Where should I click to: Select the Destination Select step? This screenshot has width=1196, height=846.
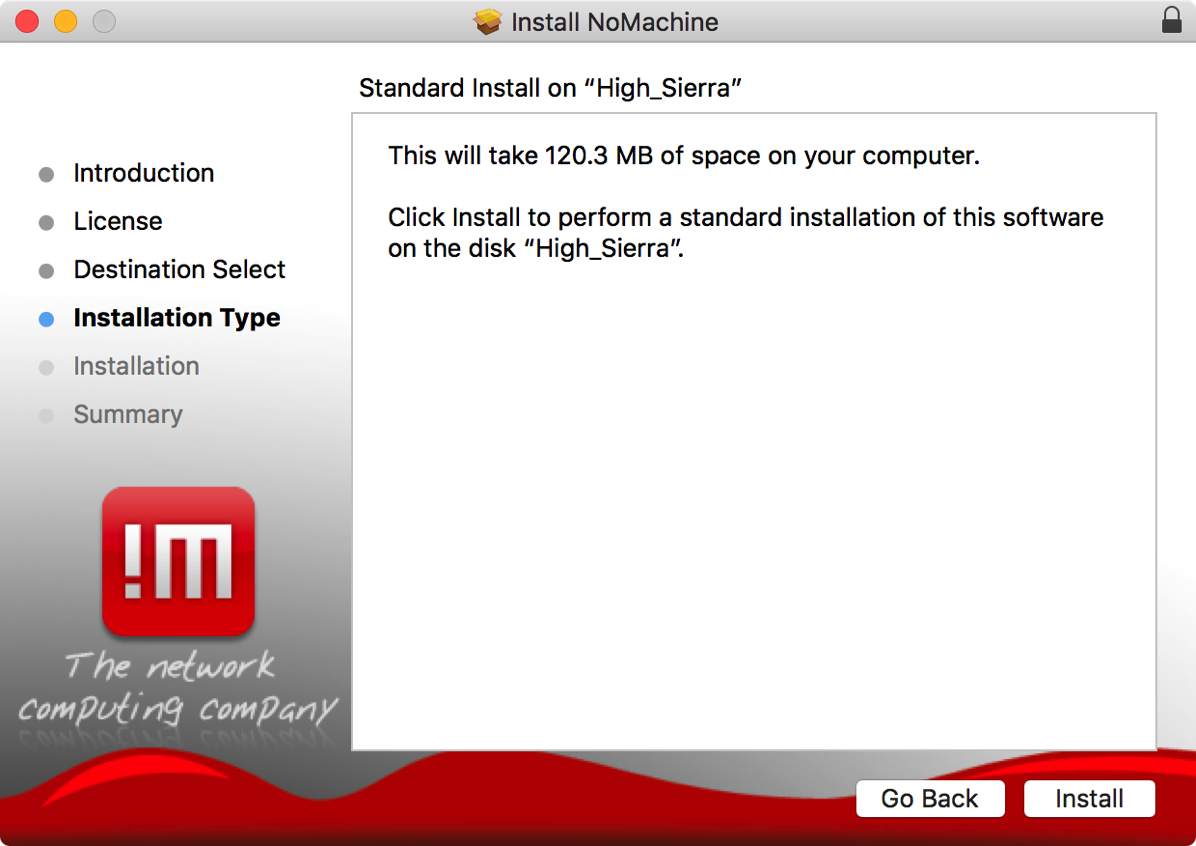[179, 269]
